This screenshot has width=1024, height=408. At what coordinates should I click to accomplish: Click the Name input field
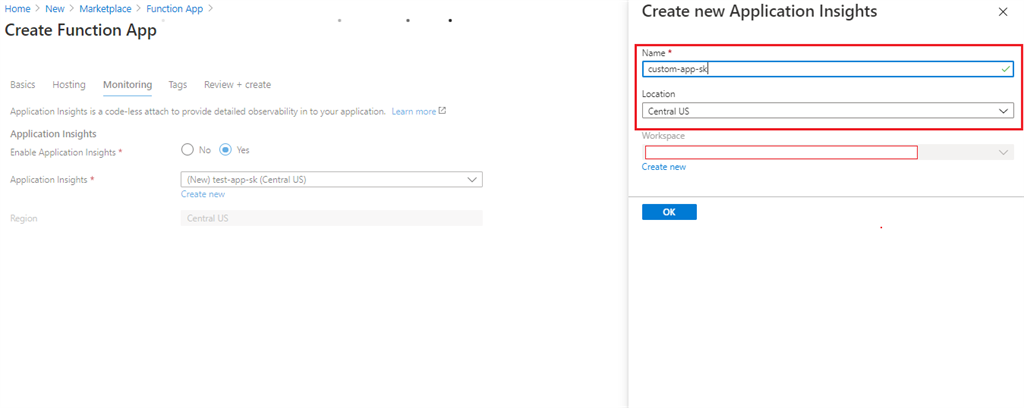coord(827,69)
